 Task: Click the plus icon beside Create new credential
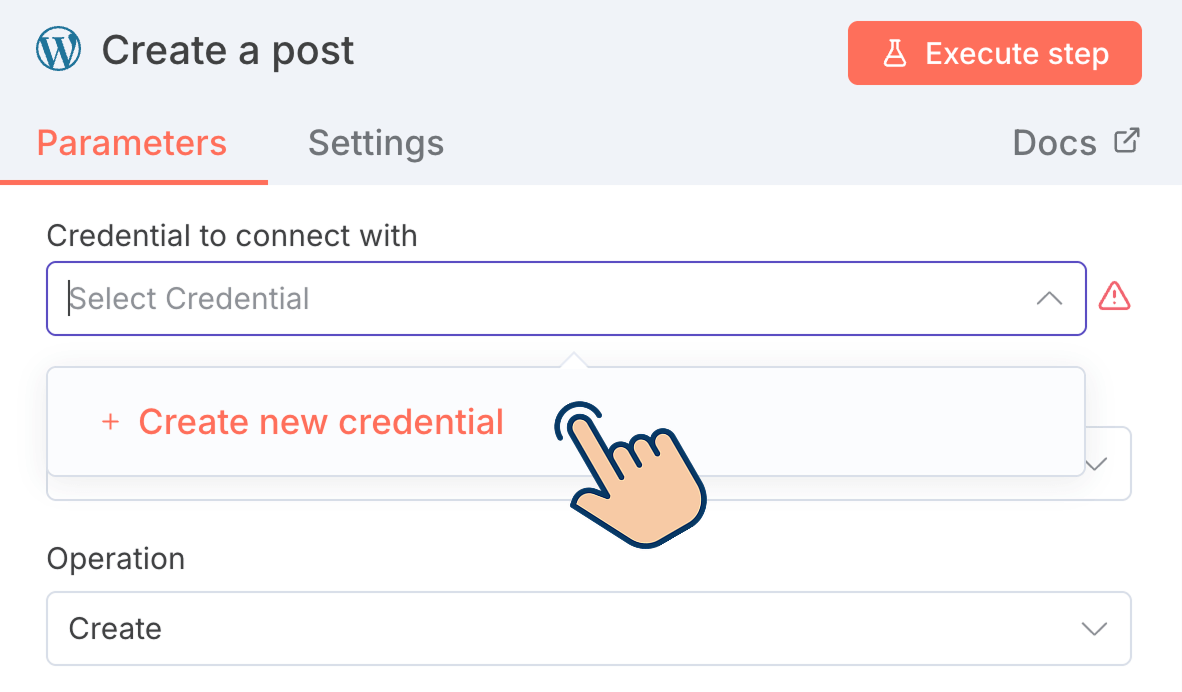[109, 422]
